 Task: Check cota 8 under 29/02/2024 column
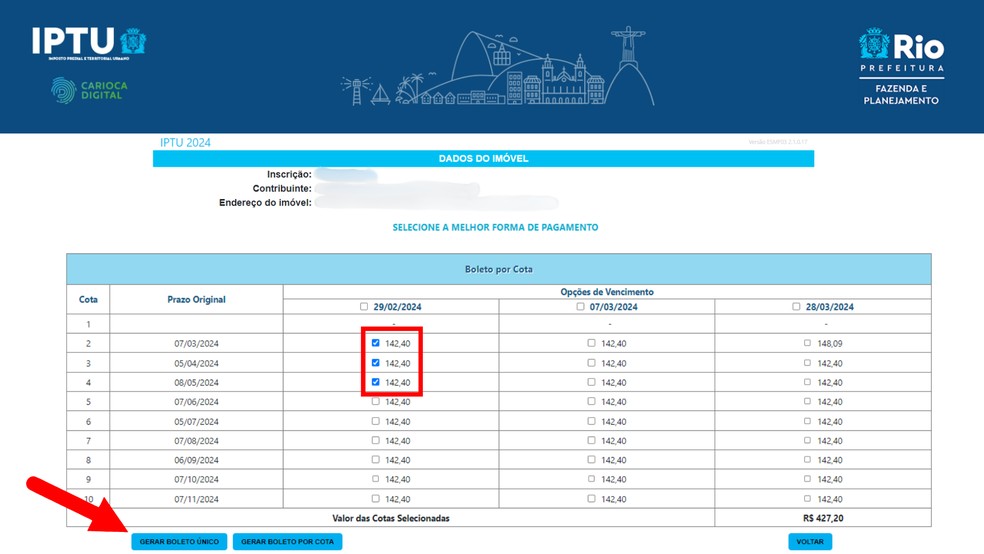(x=375, y=460)
